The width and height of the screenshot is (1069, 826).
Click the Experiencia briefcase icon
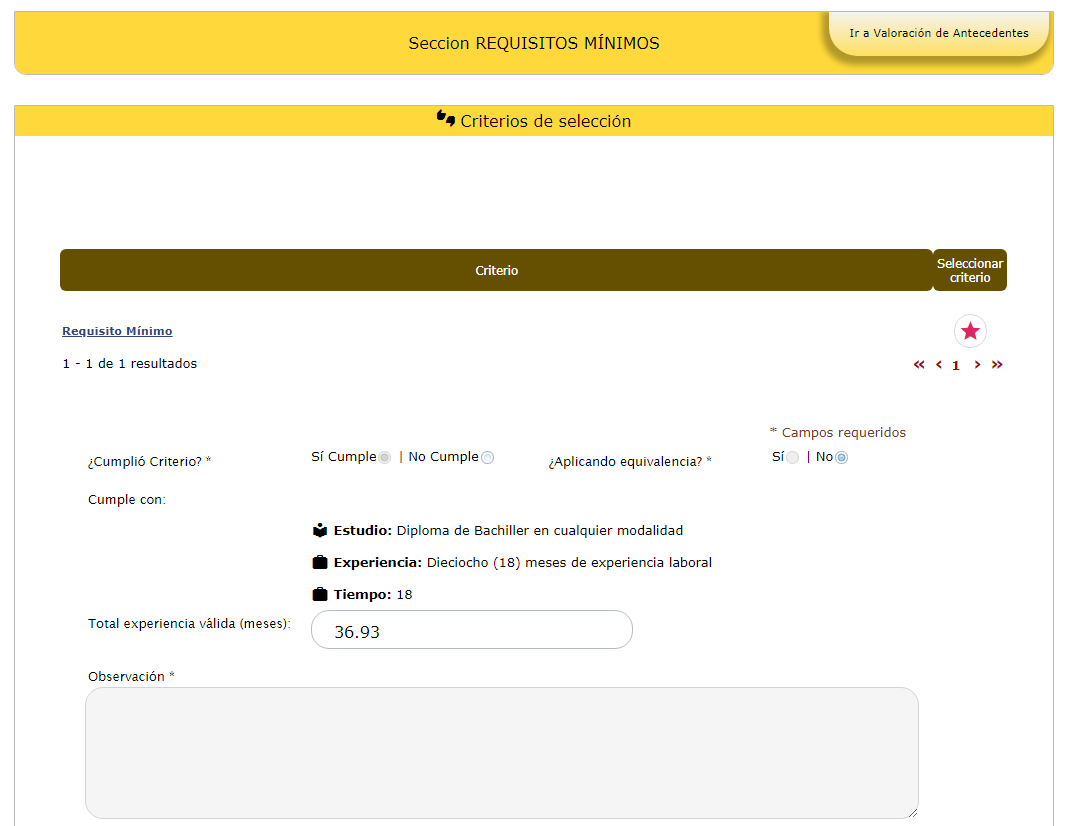click(320, 562)
